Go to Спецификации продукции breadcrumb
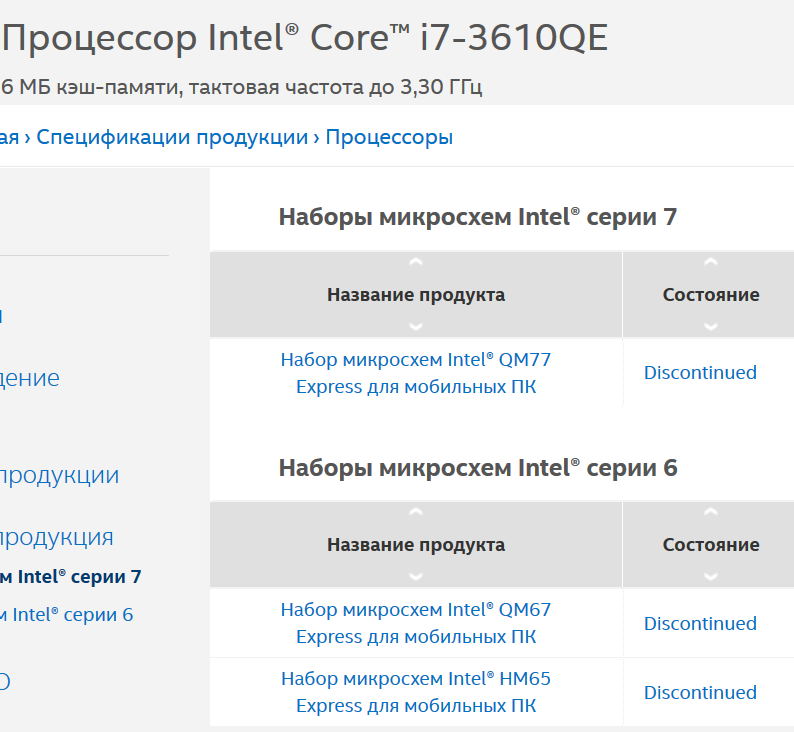794x732 pixels. [x=172, y=137]
